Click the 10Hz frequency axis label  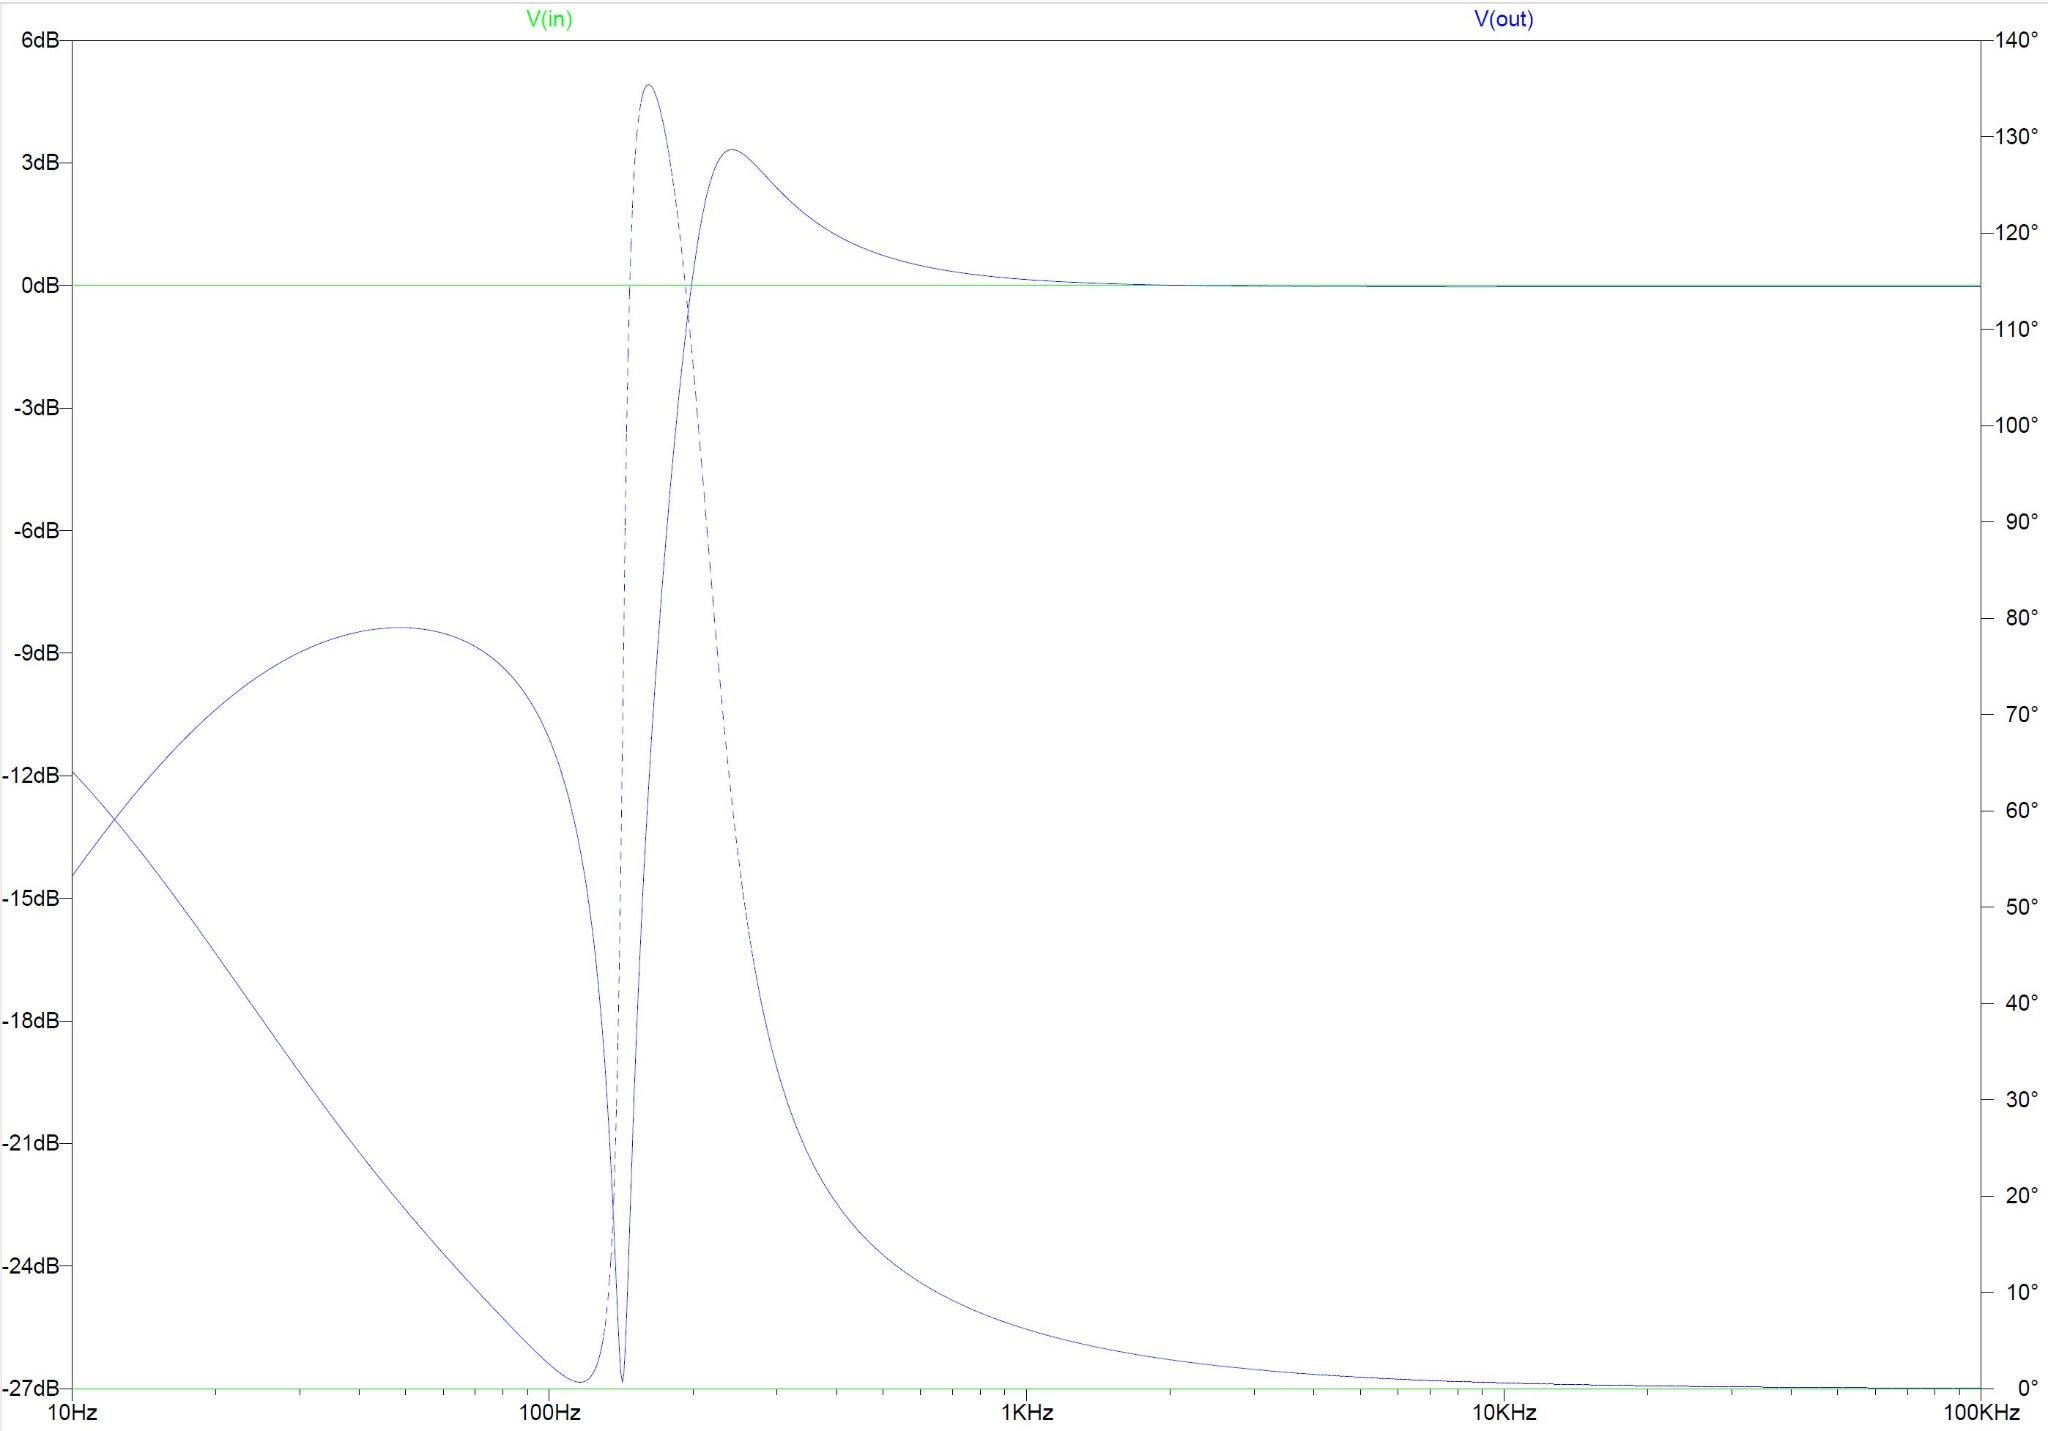pyautogui.click(x=72, y=1413)
